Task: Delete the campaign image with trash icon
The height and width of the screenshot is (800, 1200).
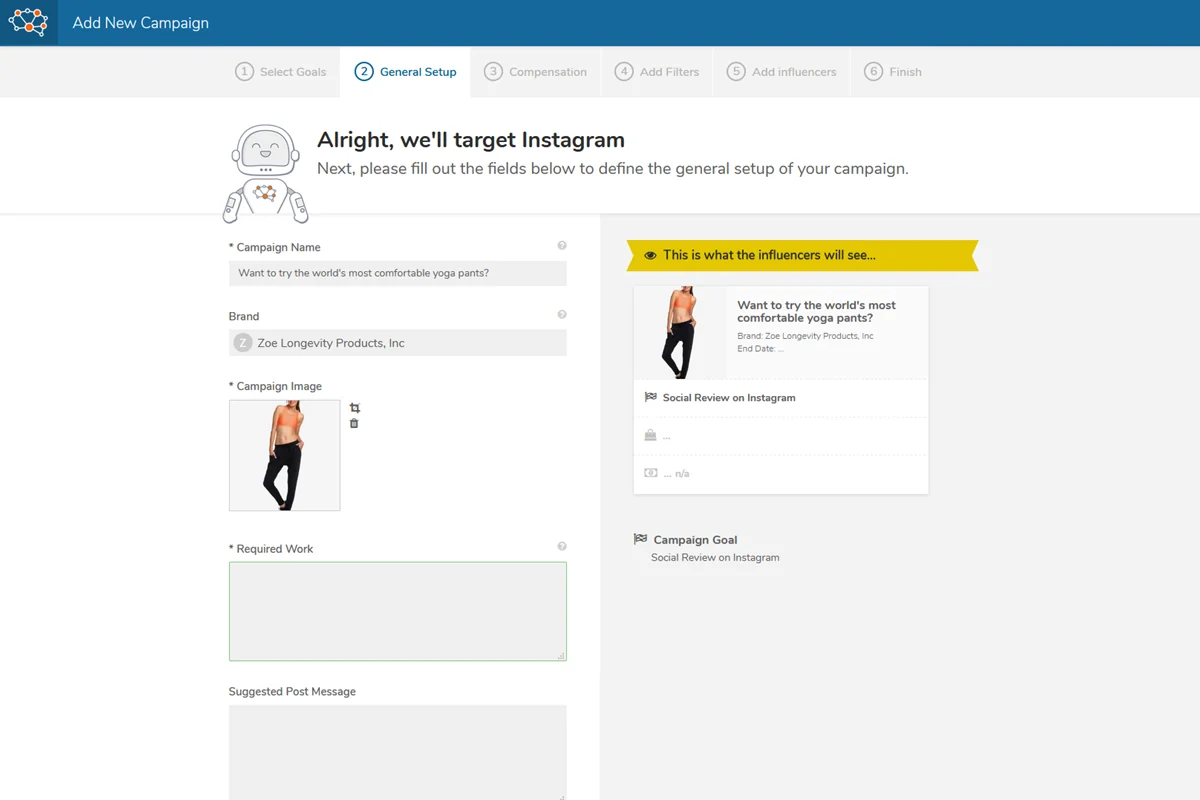Action: pyautogui.click(x=354, y=424)
